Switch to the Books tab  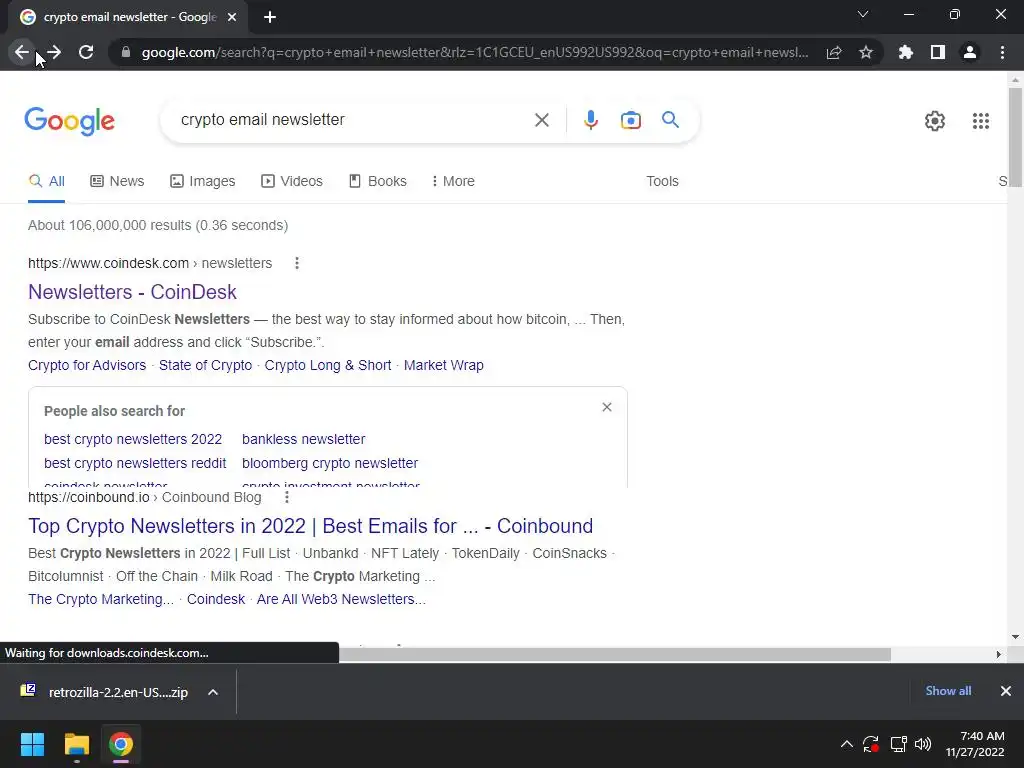377,182
